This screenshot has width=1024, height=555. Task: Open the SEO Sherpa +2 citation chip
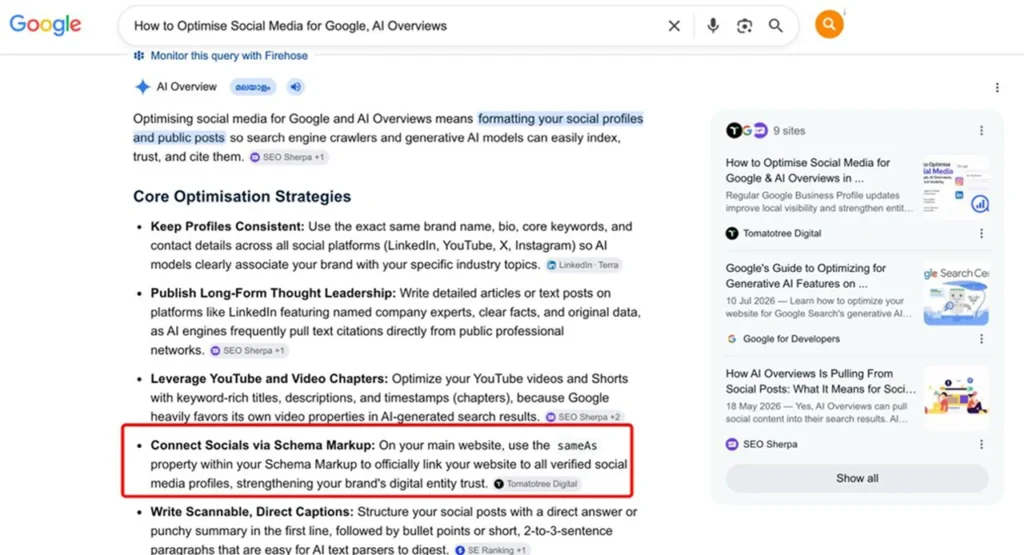(583, 417)
